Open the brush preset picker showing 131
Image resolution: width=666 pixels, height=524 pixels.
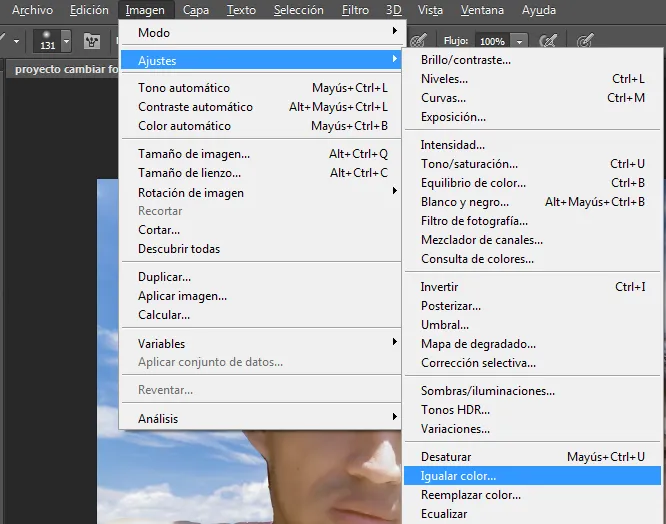pos(52,41)
